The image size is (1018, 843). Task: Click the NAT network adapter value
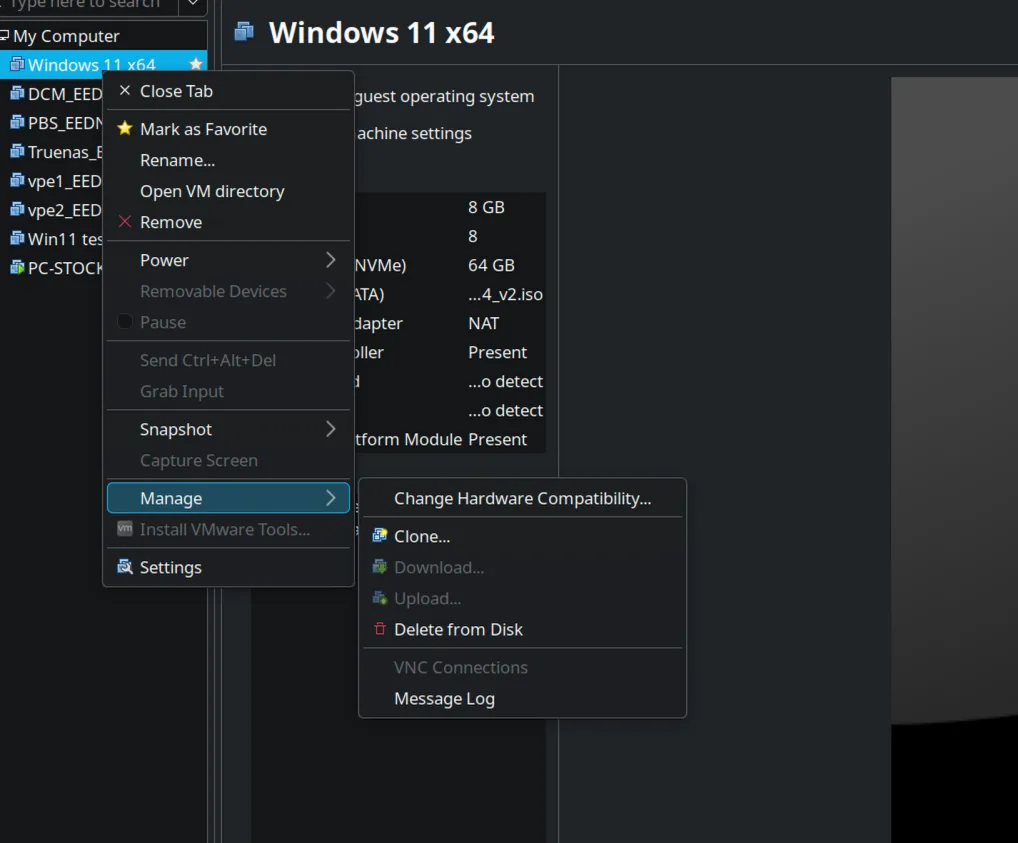tap(484, 323)
